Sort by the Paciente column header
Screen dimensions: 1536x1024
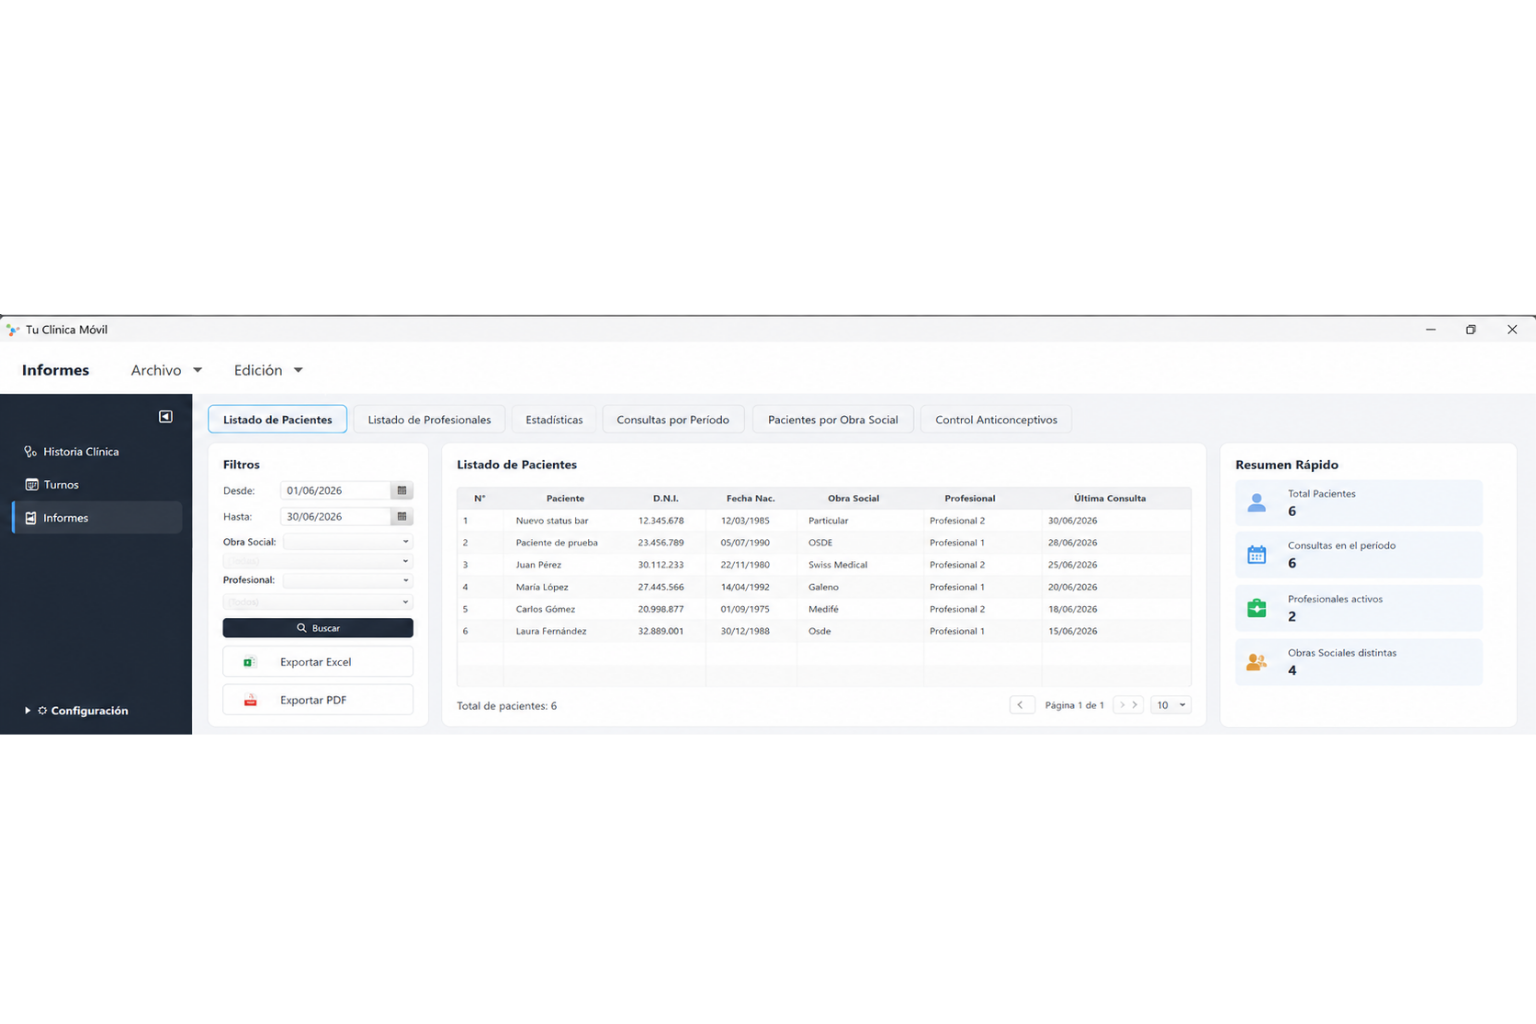click(x=565, y=498)
